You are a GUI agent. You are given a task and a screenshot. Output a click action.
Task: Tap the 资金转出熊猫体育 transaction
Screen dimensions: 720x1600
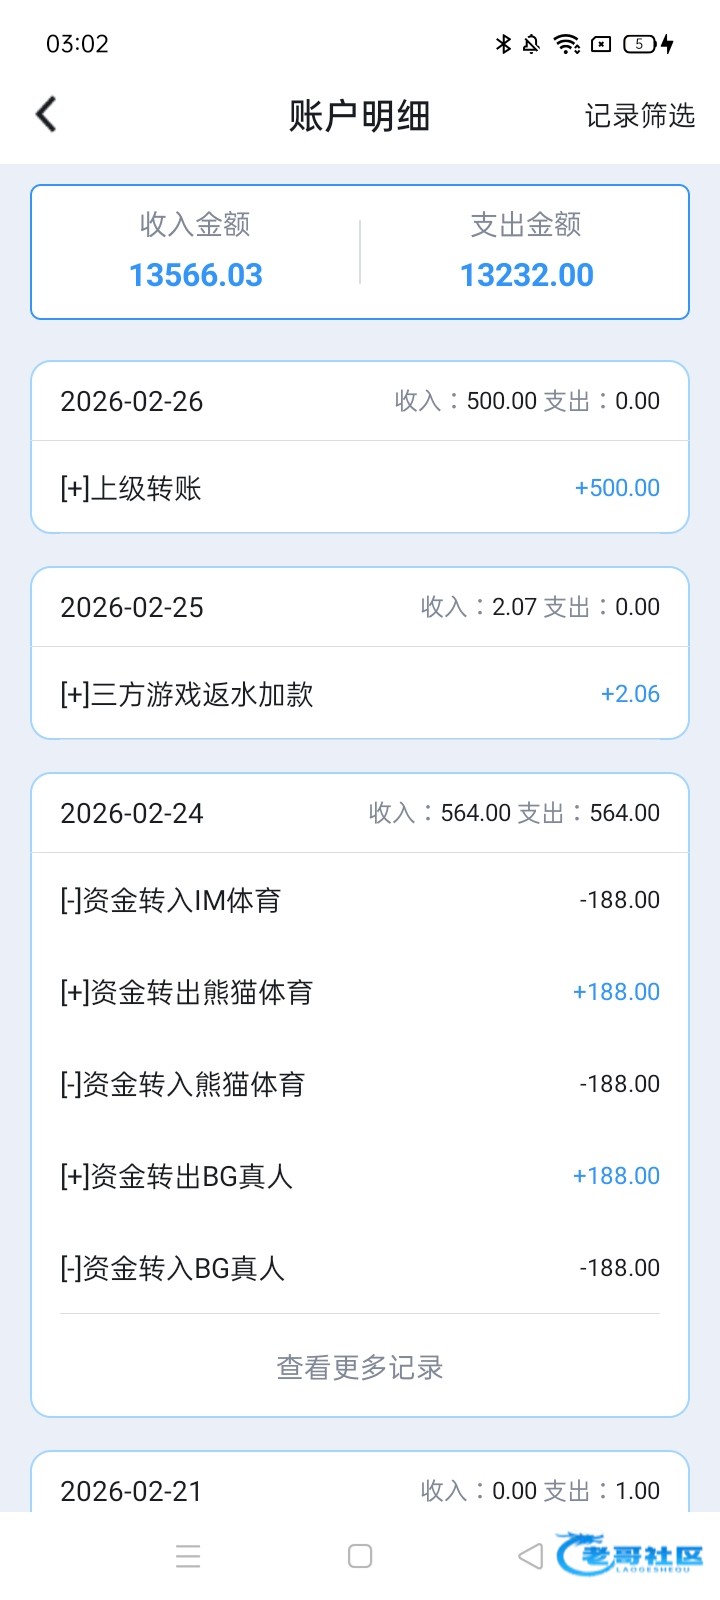(x=360, y=992)
